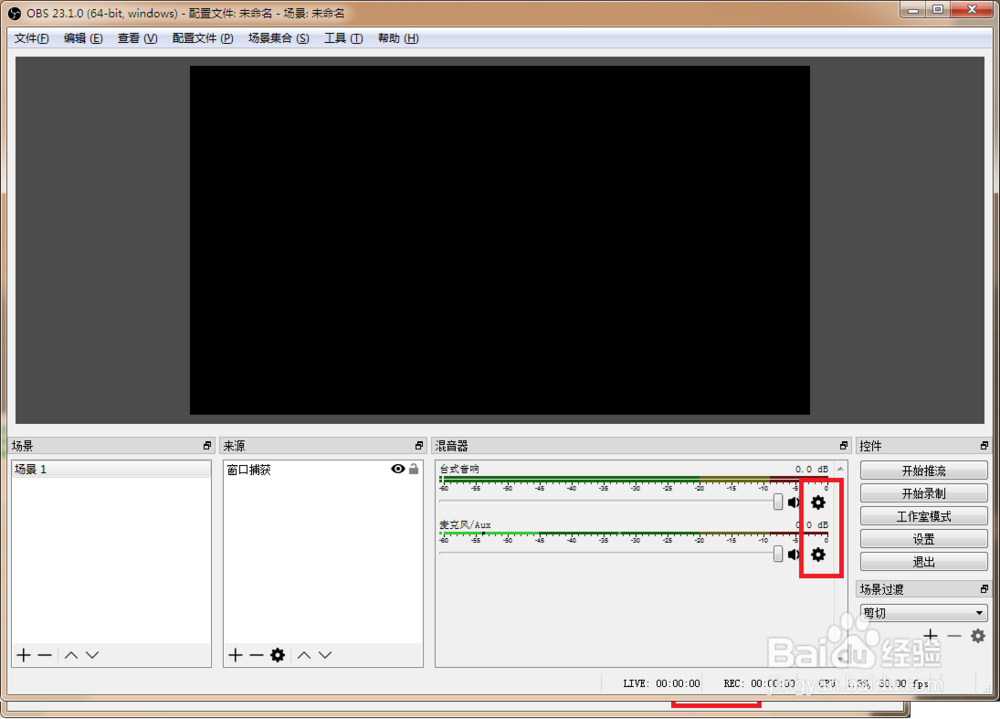
Task: Open properties of 窗口捕获 via the gear icon
Action: point(277,655)
